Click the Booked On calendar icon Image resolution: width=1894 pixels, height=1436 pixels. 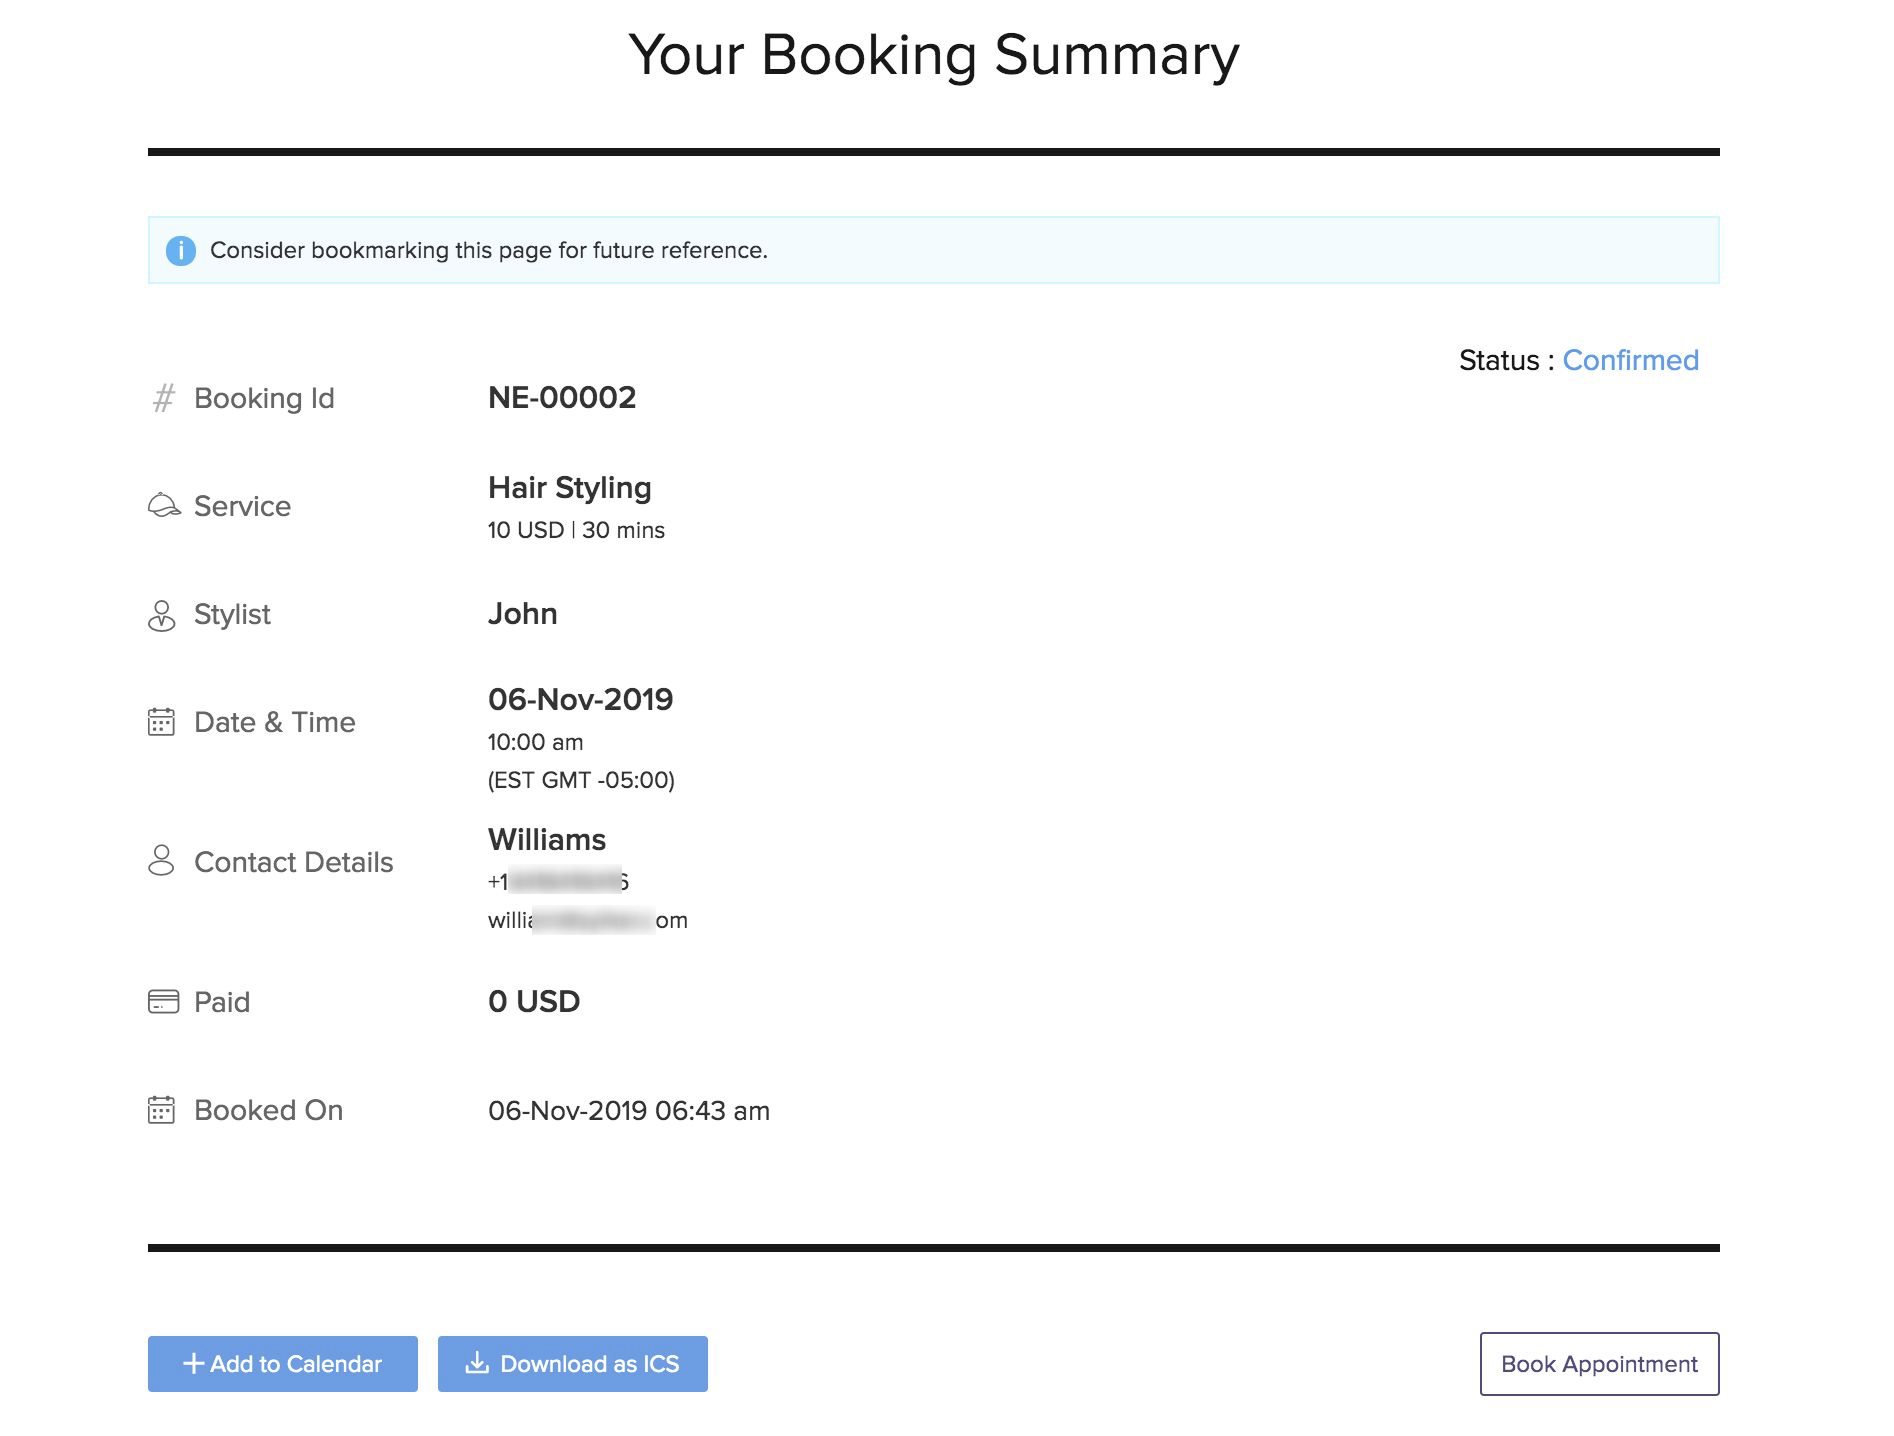click(161, 1110)
